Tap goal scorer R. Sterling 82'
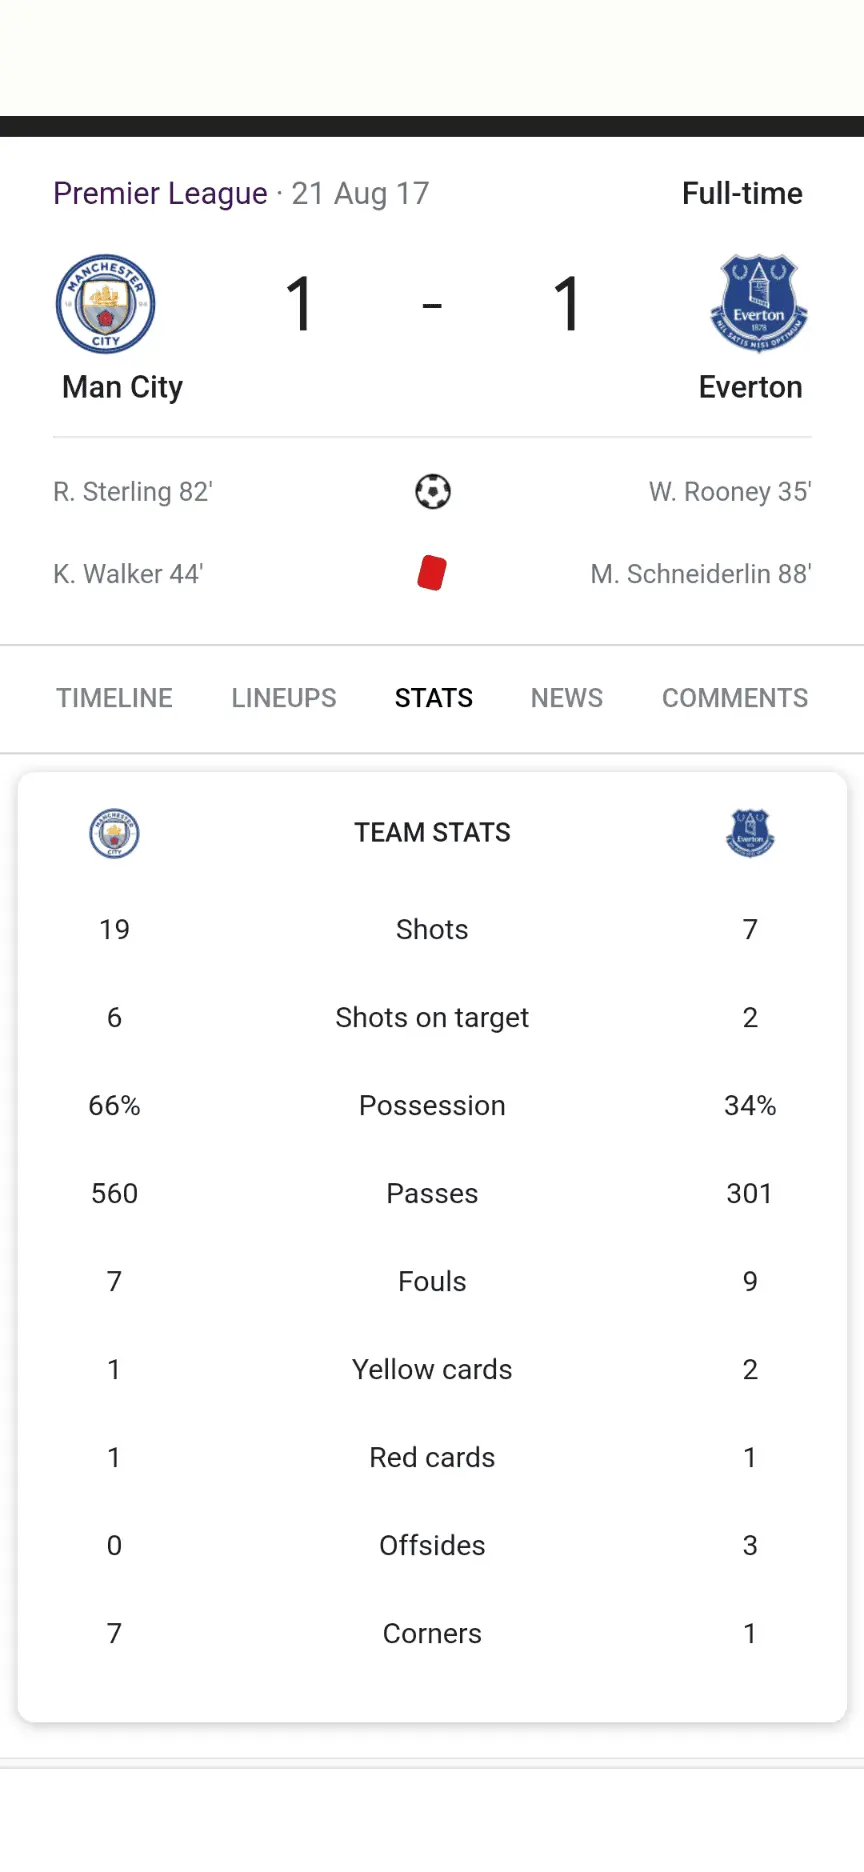Screen dimensions: 864x1872 pyautogui.click(x=133, y=492)
